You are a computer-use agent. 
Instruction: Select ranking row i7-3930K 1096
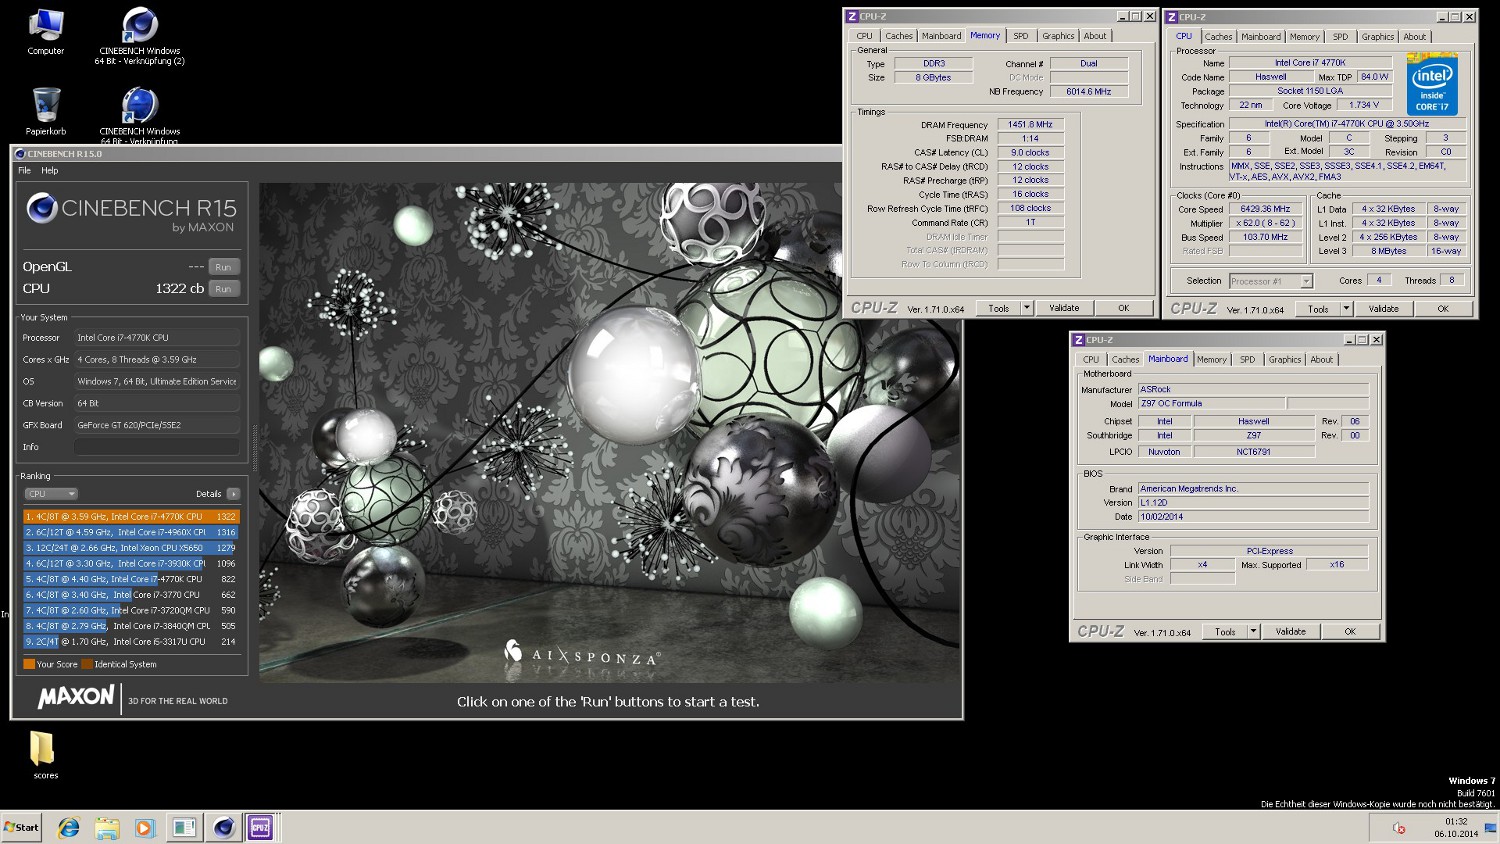coord(131,564)
